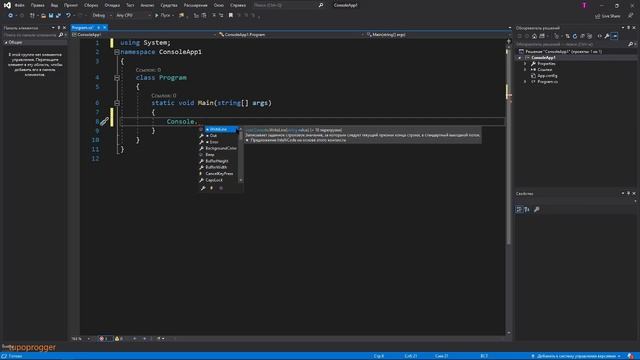Click the Solution Explorer Properties wrench icon
The width and height of the screenshot is (640, 360).
coord(607,36)
